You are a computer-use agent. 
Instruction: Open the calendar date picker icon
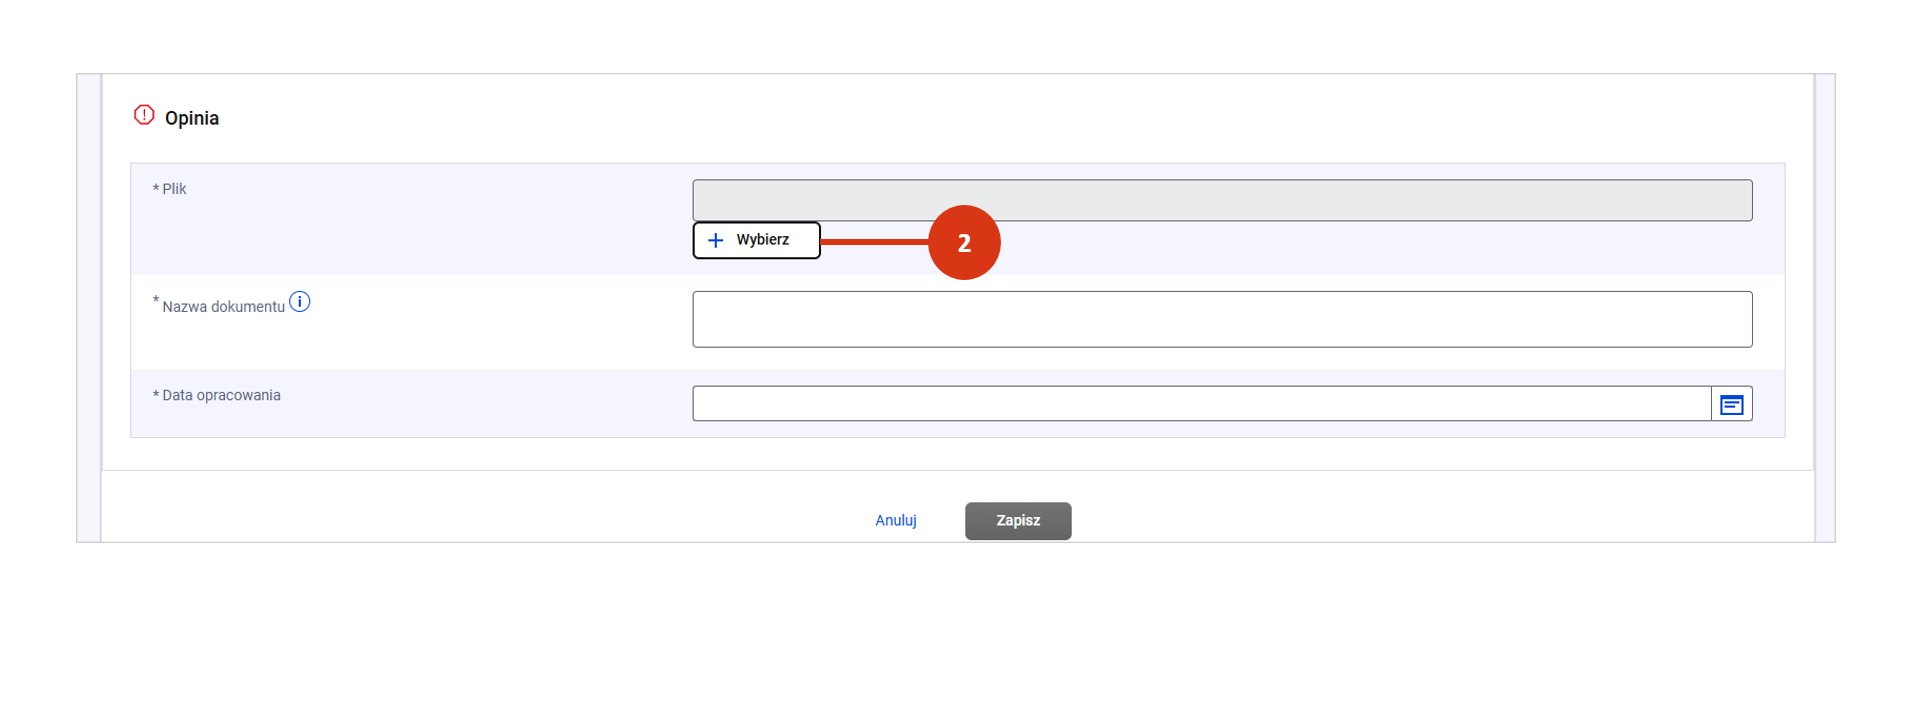1731,404
